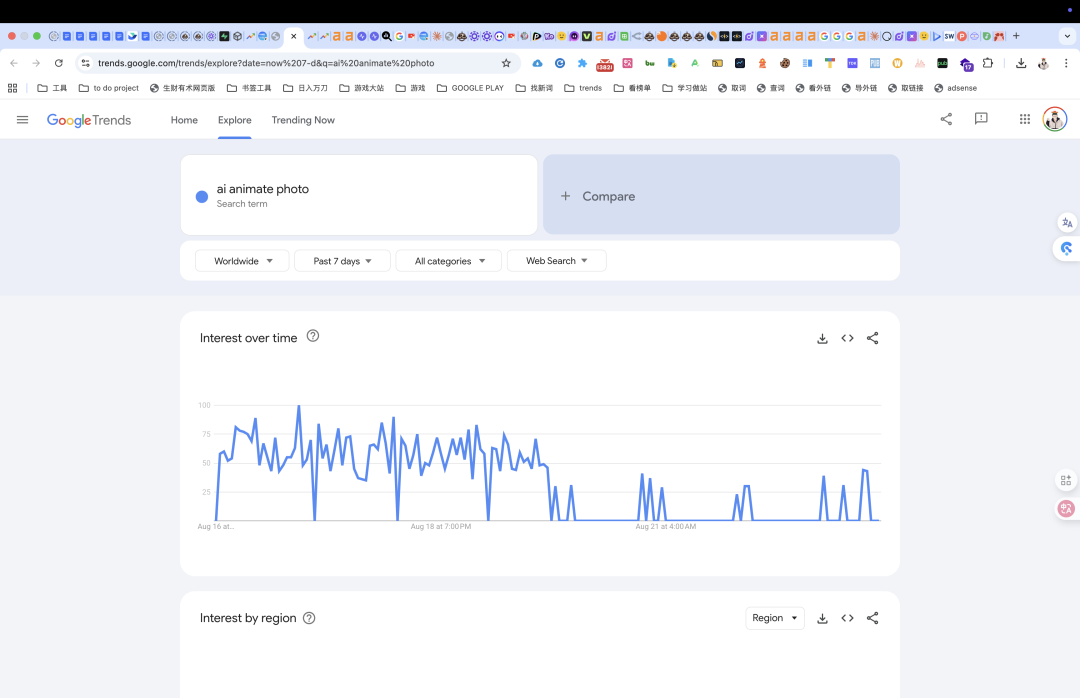Open the bookmarks apps grid icon
This screenshot has width=1080, height=698.
click(12, 88)
